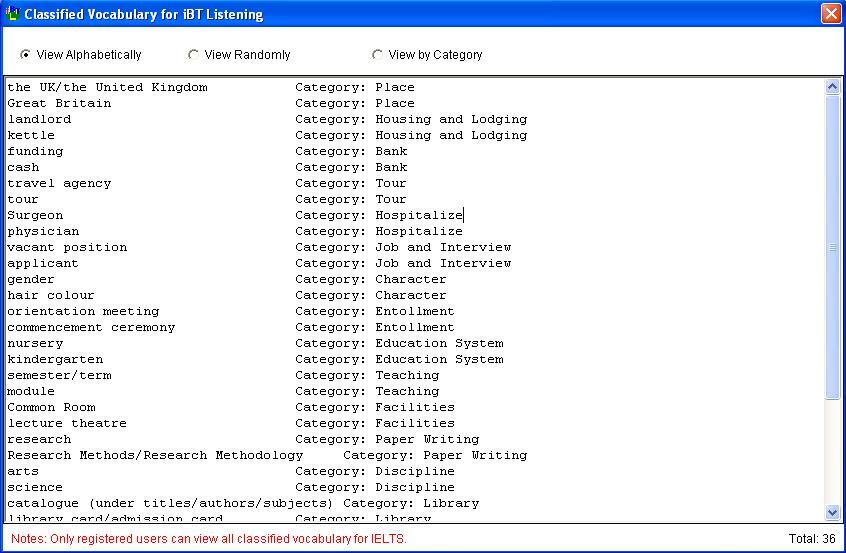This screenshot has width=846, height=553.
Task: Click the word 'cash' in the list
Action: point(23,167)
